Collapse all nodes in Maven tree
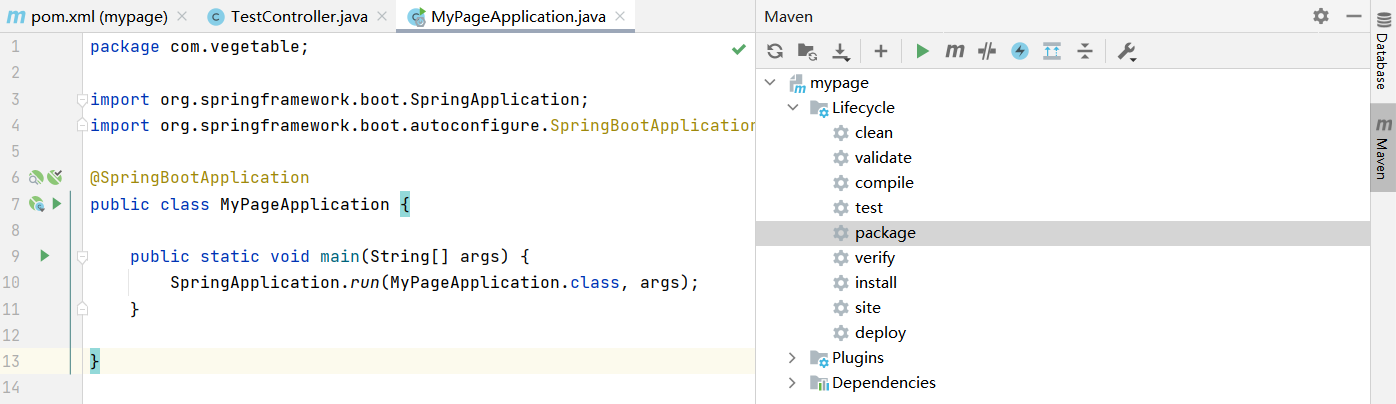This screenshot has width=1396, height=404. tap(1085, 51)
